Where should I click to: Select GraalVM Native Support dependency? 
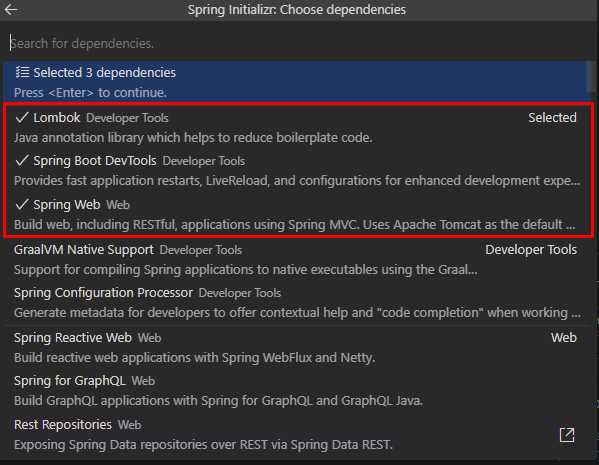click(296, 259)
